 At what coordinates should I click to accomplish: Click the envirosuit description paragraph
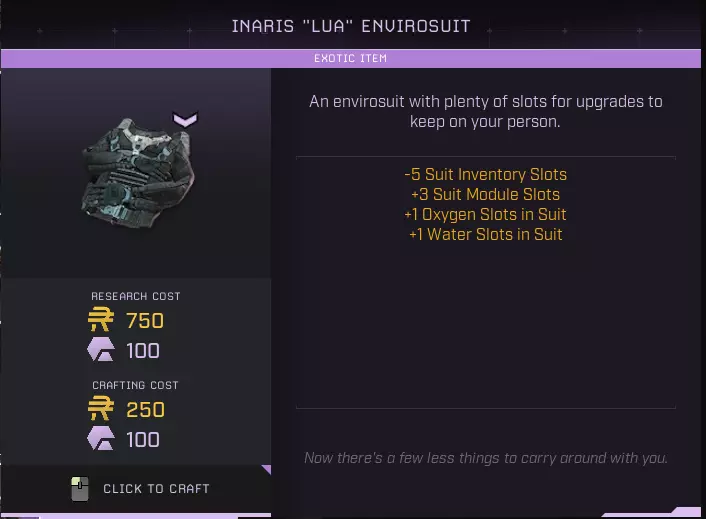click(485, 111)
